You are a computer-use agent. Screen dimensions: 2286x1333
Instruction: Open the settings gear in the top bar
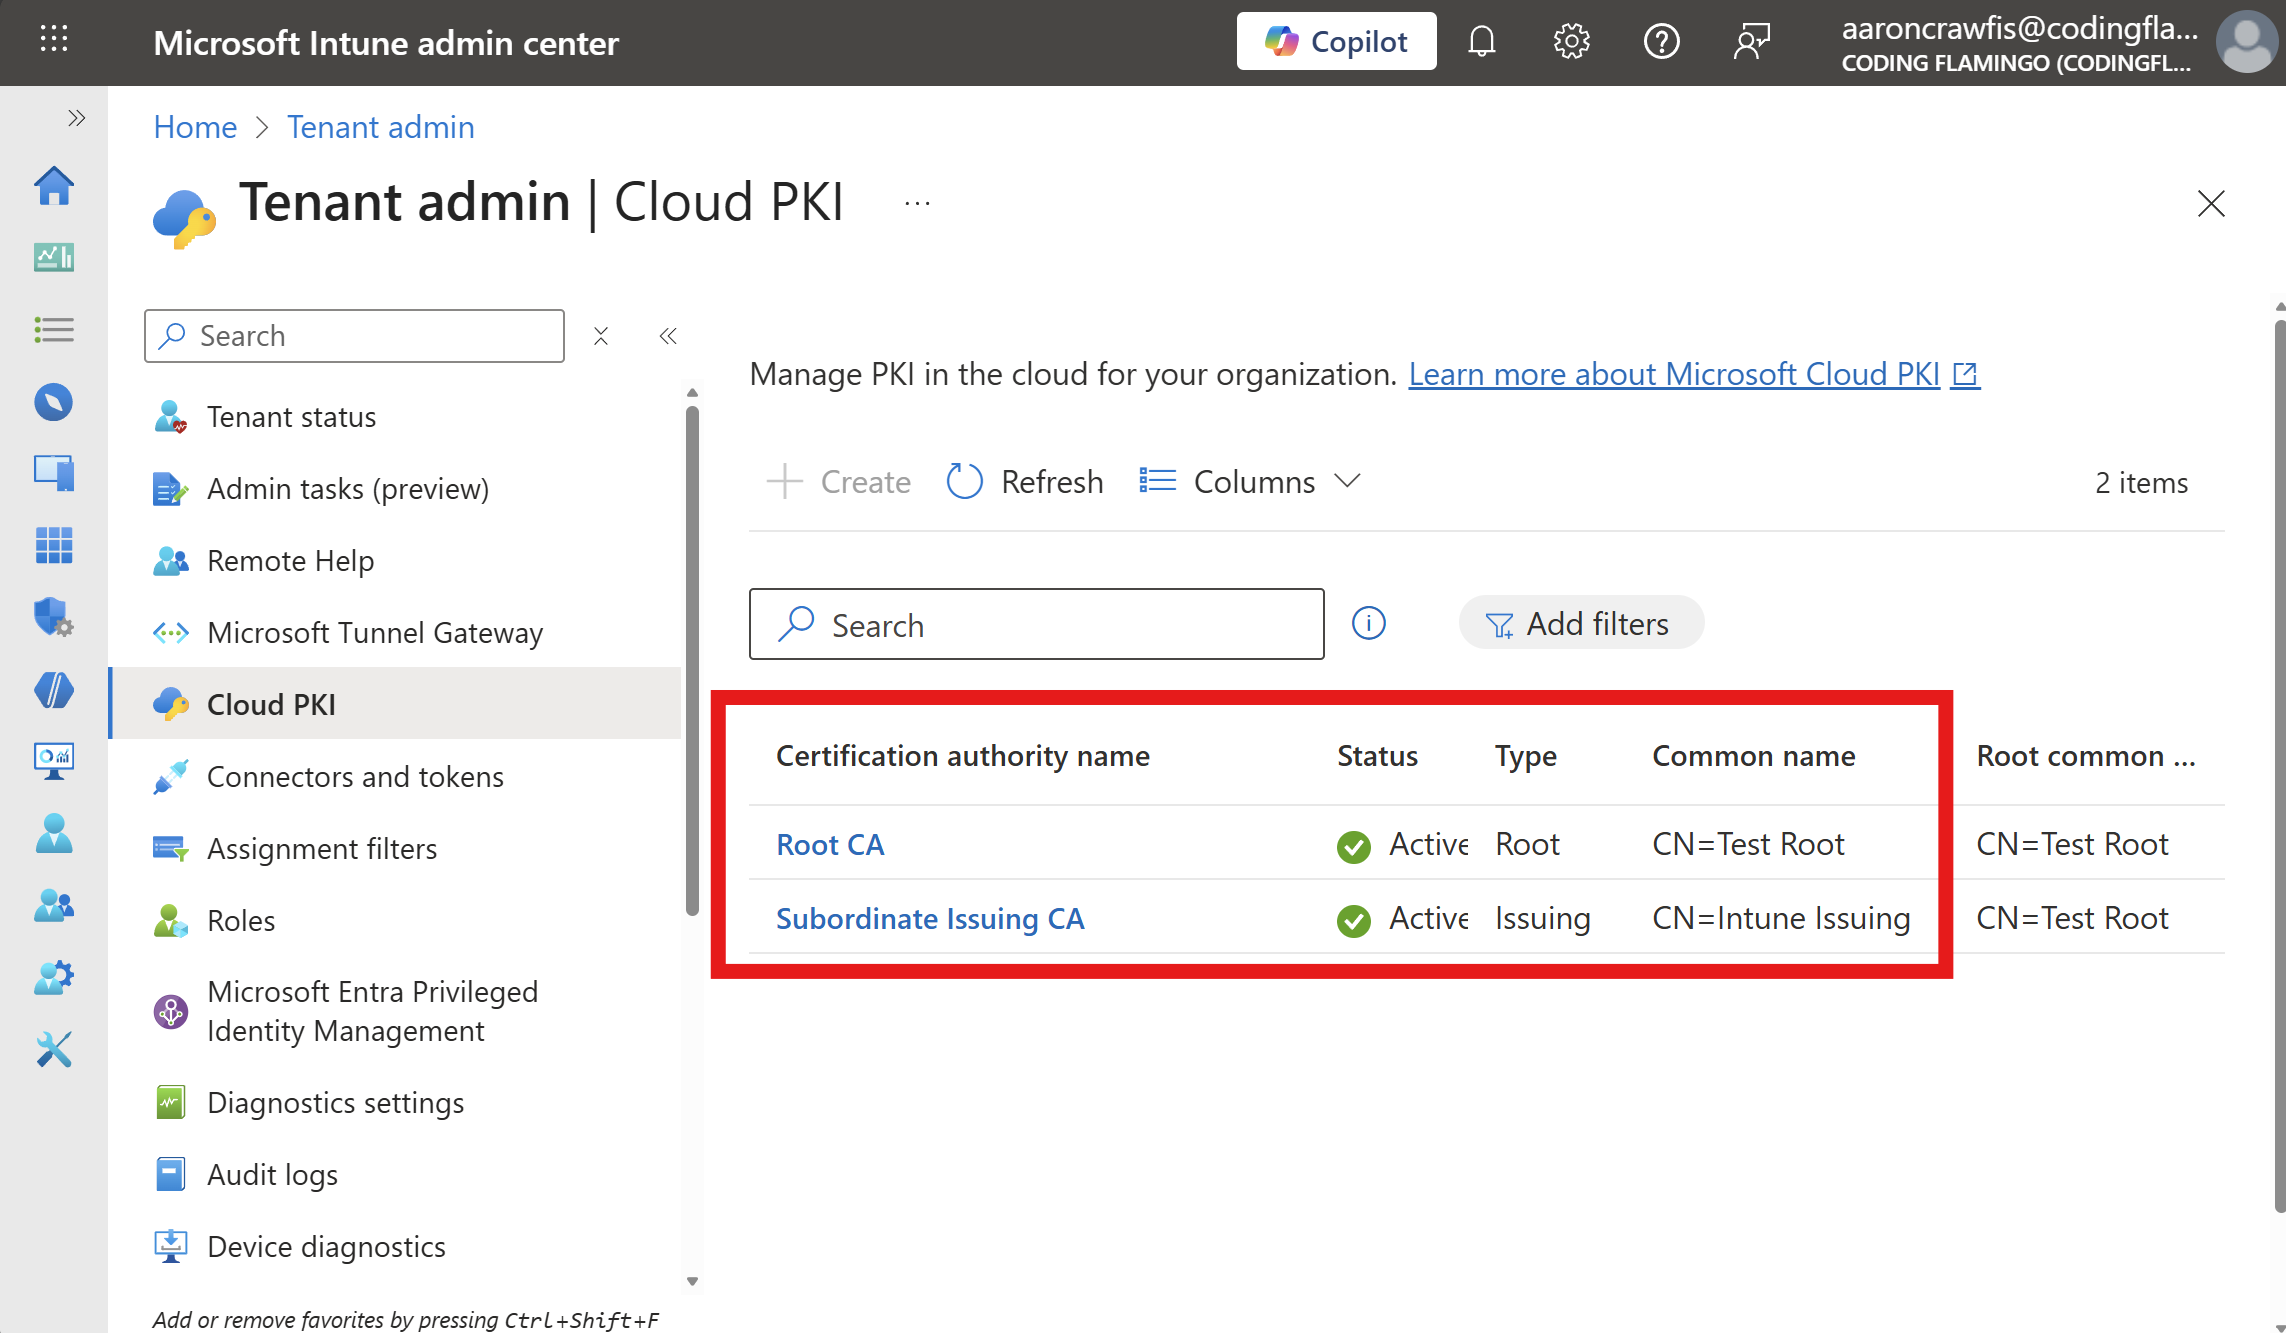point(1570,41)
